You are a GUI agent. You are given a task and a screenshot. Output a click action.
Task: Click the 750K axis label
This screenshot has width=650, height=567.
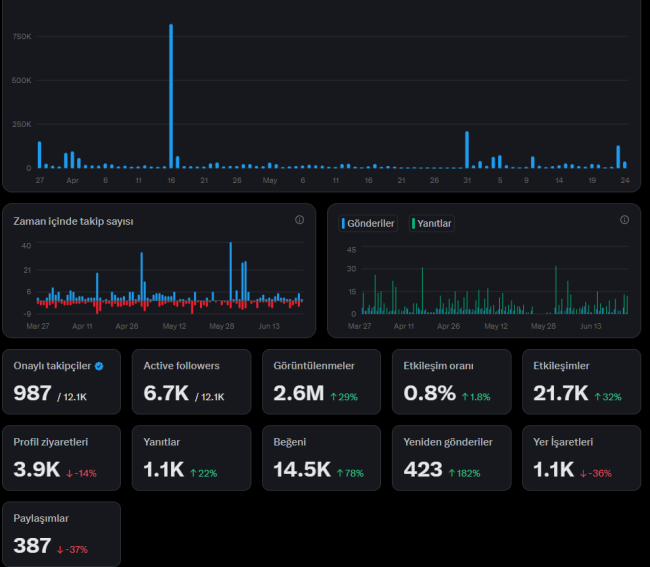[x=22, y=36]
